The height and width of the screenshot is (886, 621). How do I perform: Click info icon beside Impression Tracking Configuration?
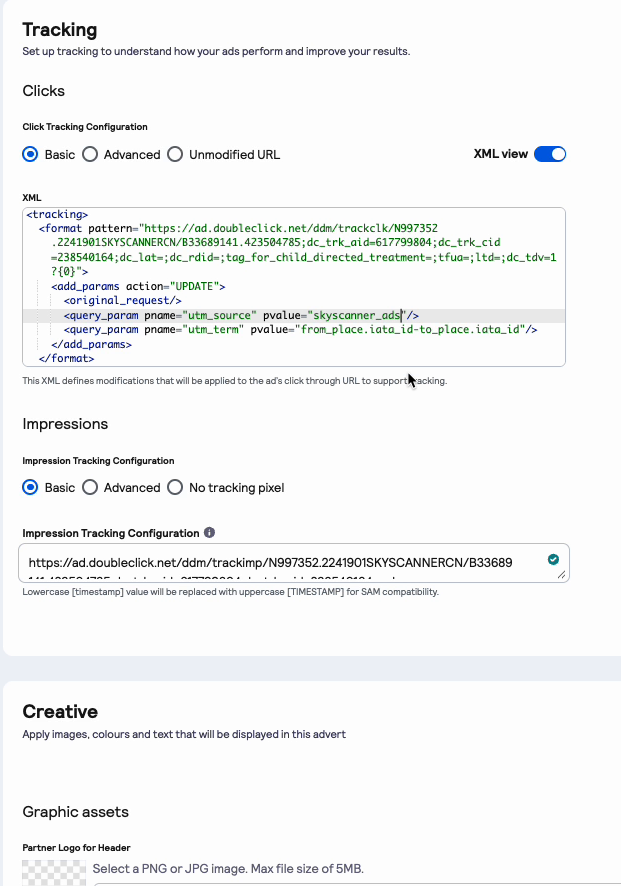click(x=210, y=532)
